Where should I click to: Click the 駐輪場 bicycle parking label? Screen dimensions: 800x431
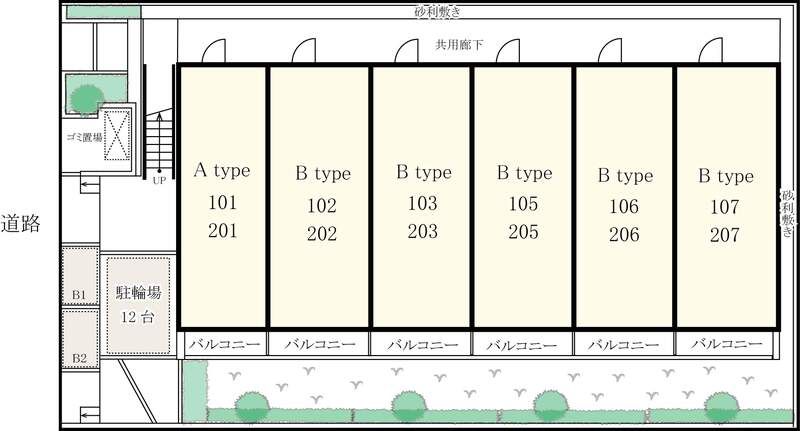click(138, 292)
